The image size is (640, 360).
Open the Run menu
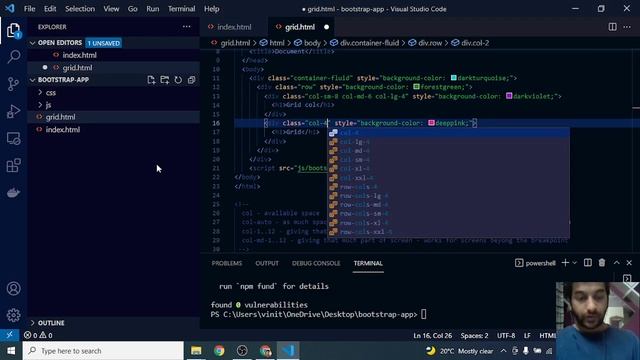click(153, 9)
